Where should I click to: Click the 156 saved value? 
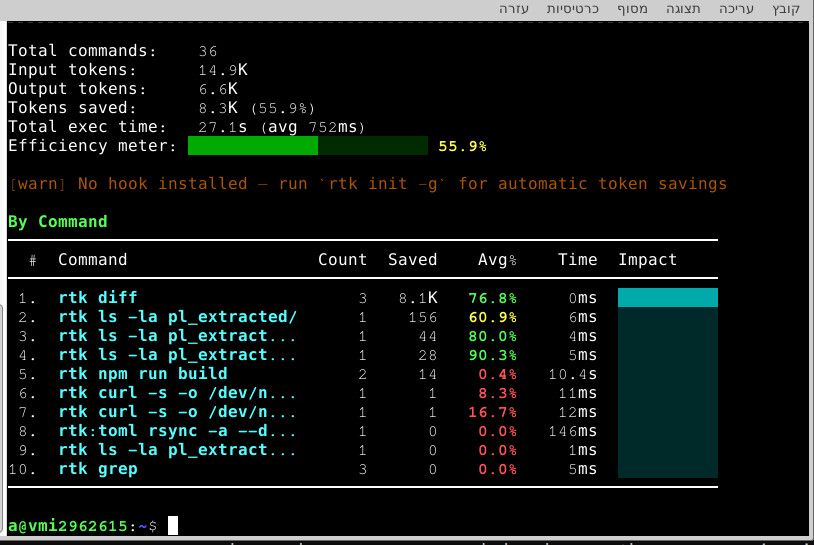point(423,317)
